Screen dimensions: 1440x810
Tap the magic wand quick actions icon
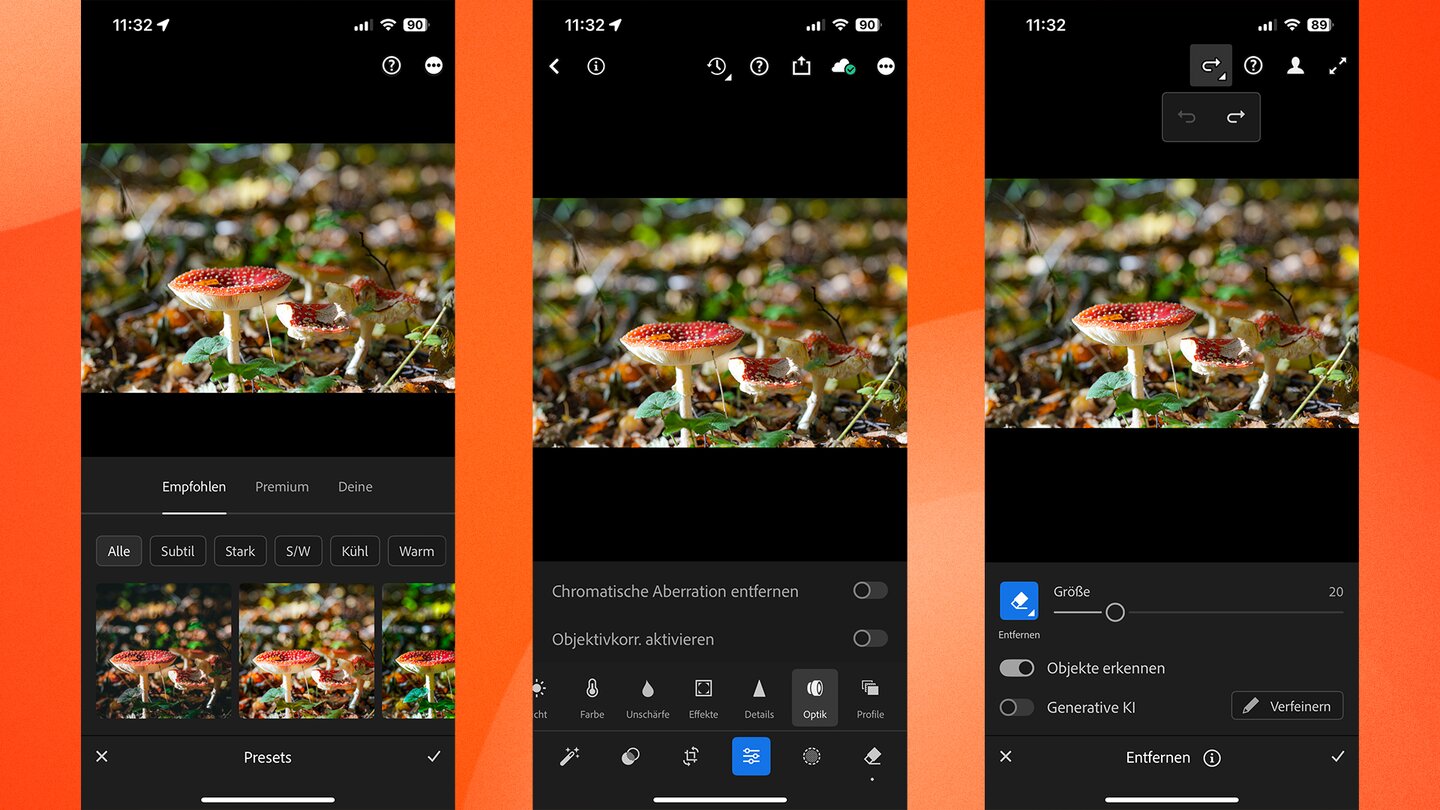[x=570, y=757]
